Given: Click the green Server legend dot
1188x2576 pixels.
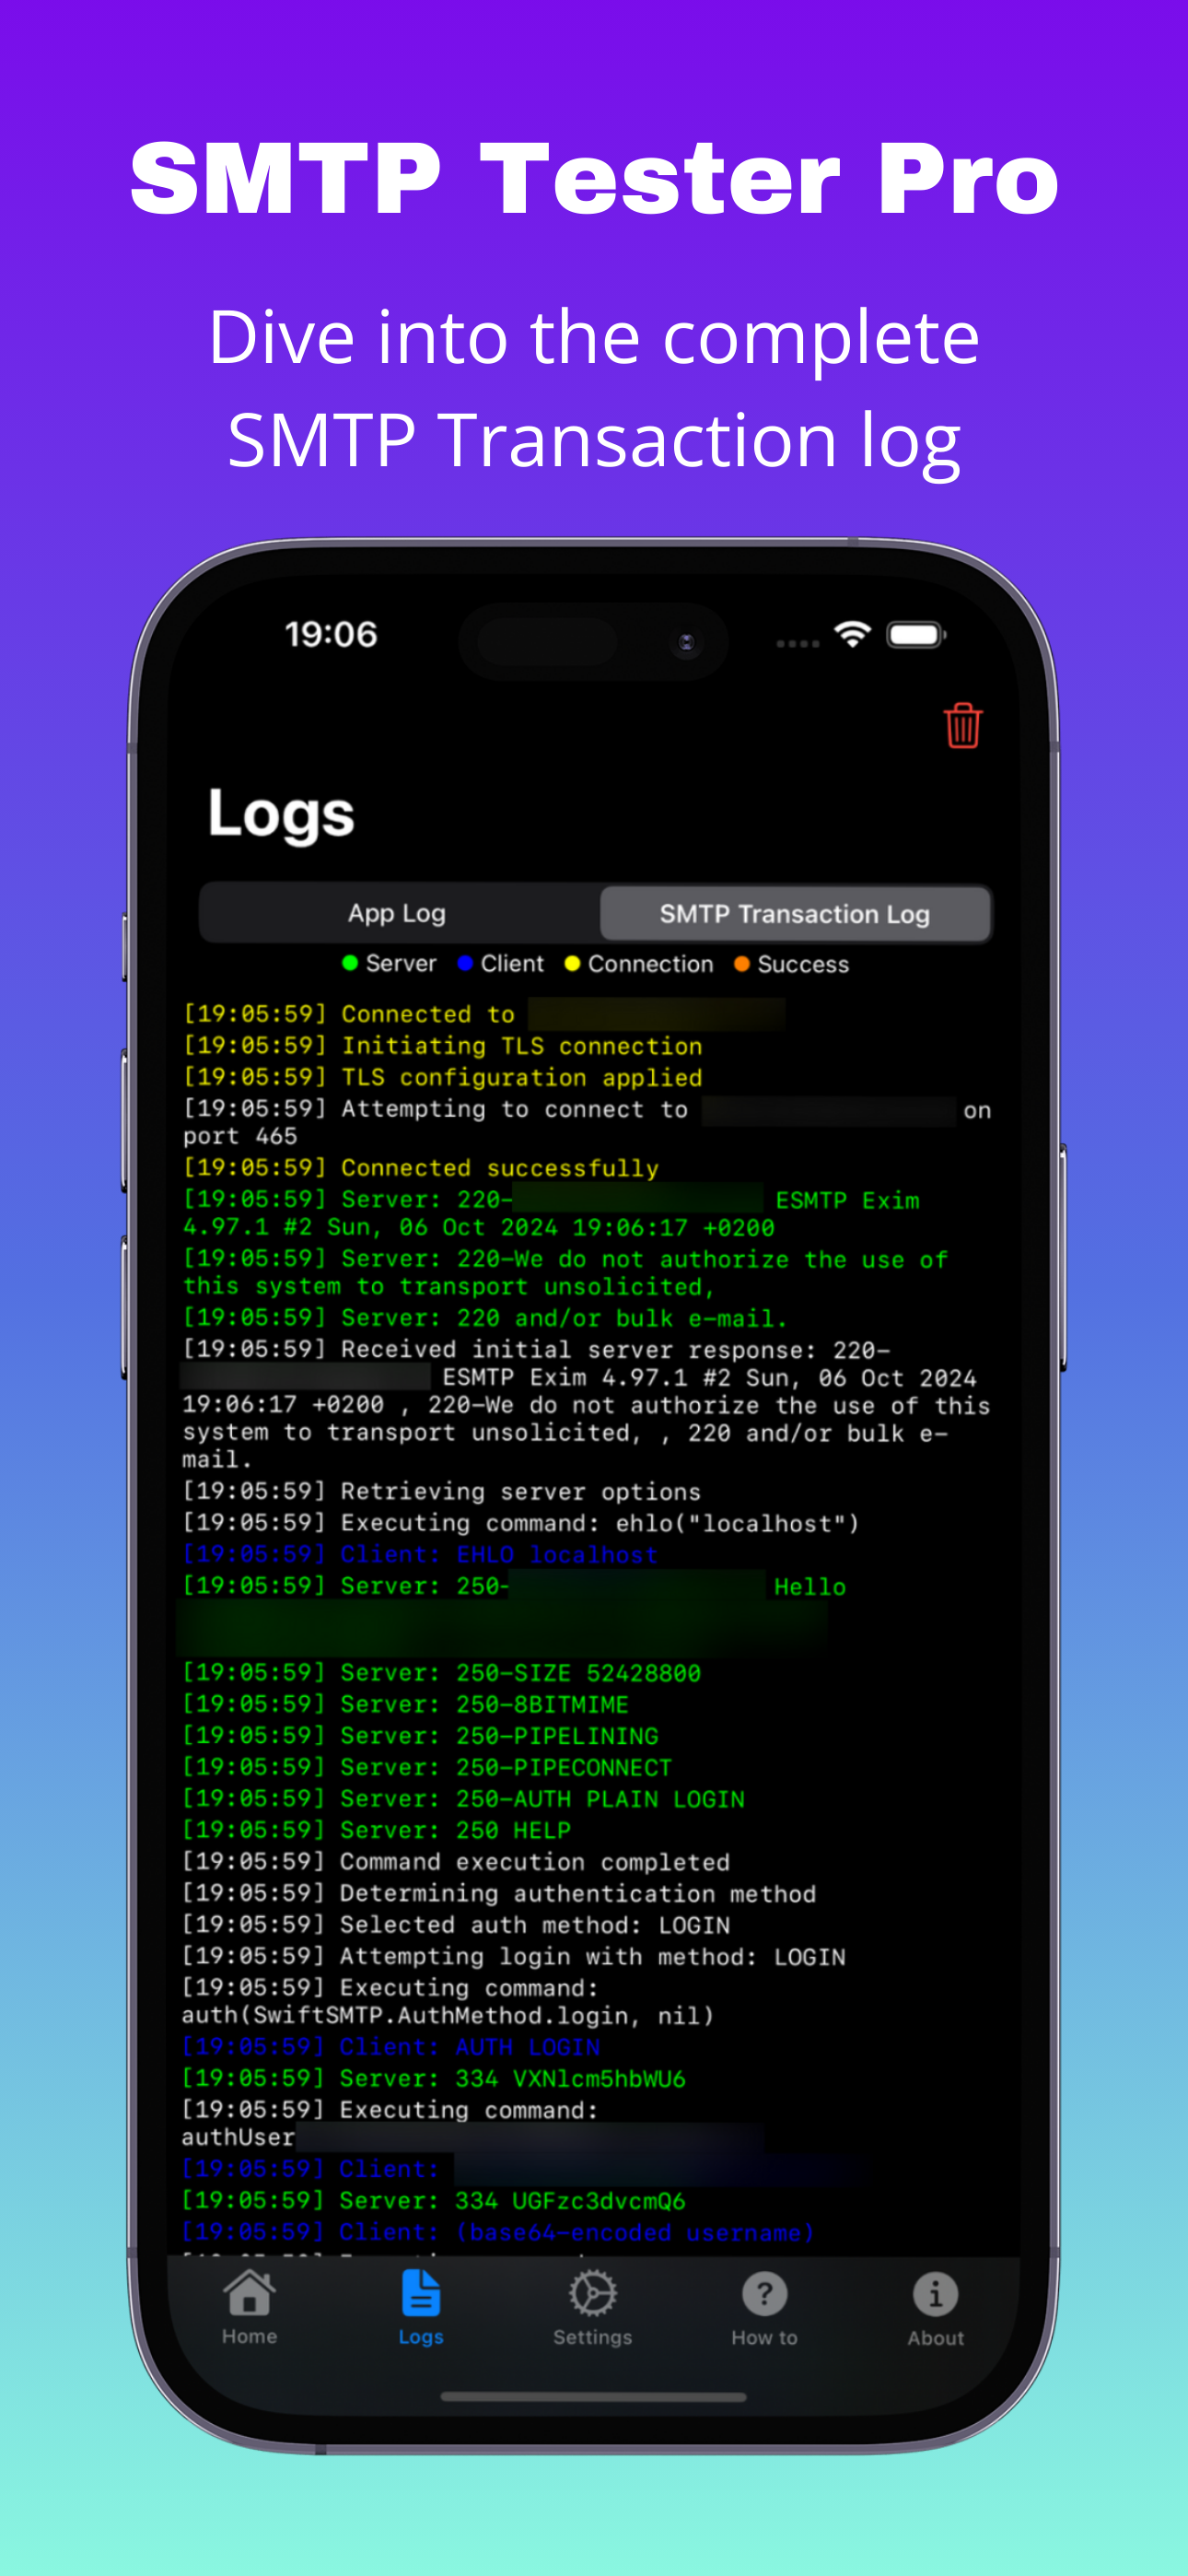Looking at the screenshot, I should click(x=350, y=963).
